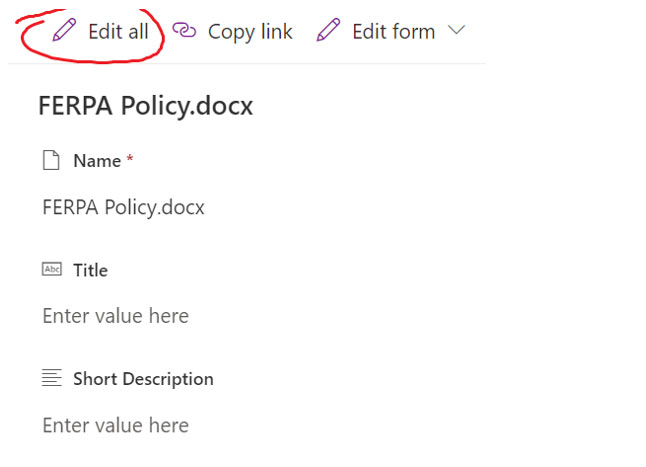Click the Short Description field label
The image size is (646, 467).
click(x=143, y=379)
